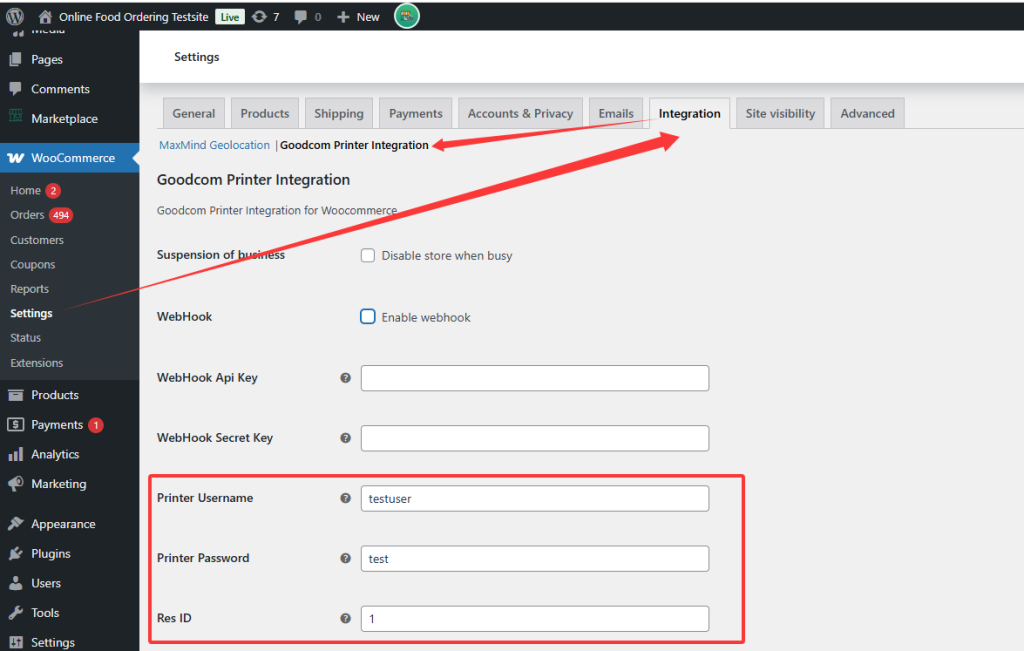Enable the webhook checkbox

(368, 317)
